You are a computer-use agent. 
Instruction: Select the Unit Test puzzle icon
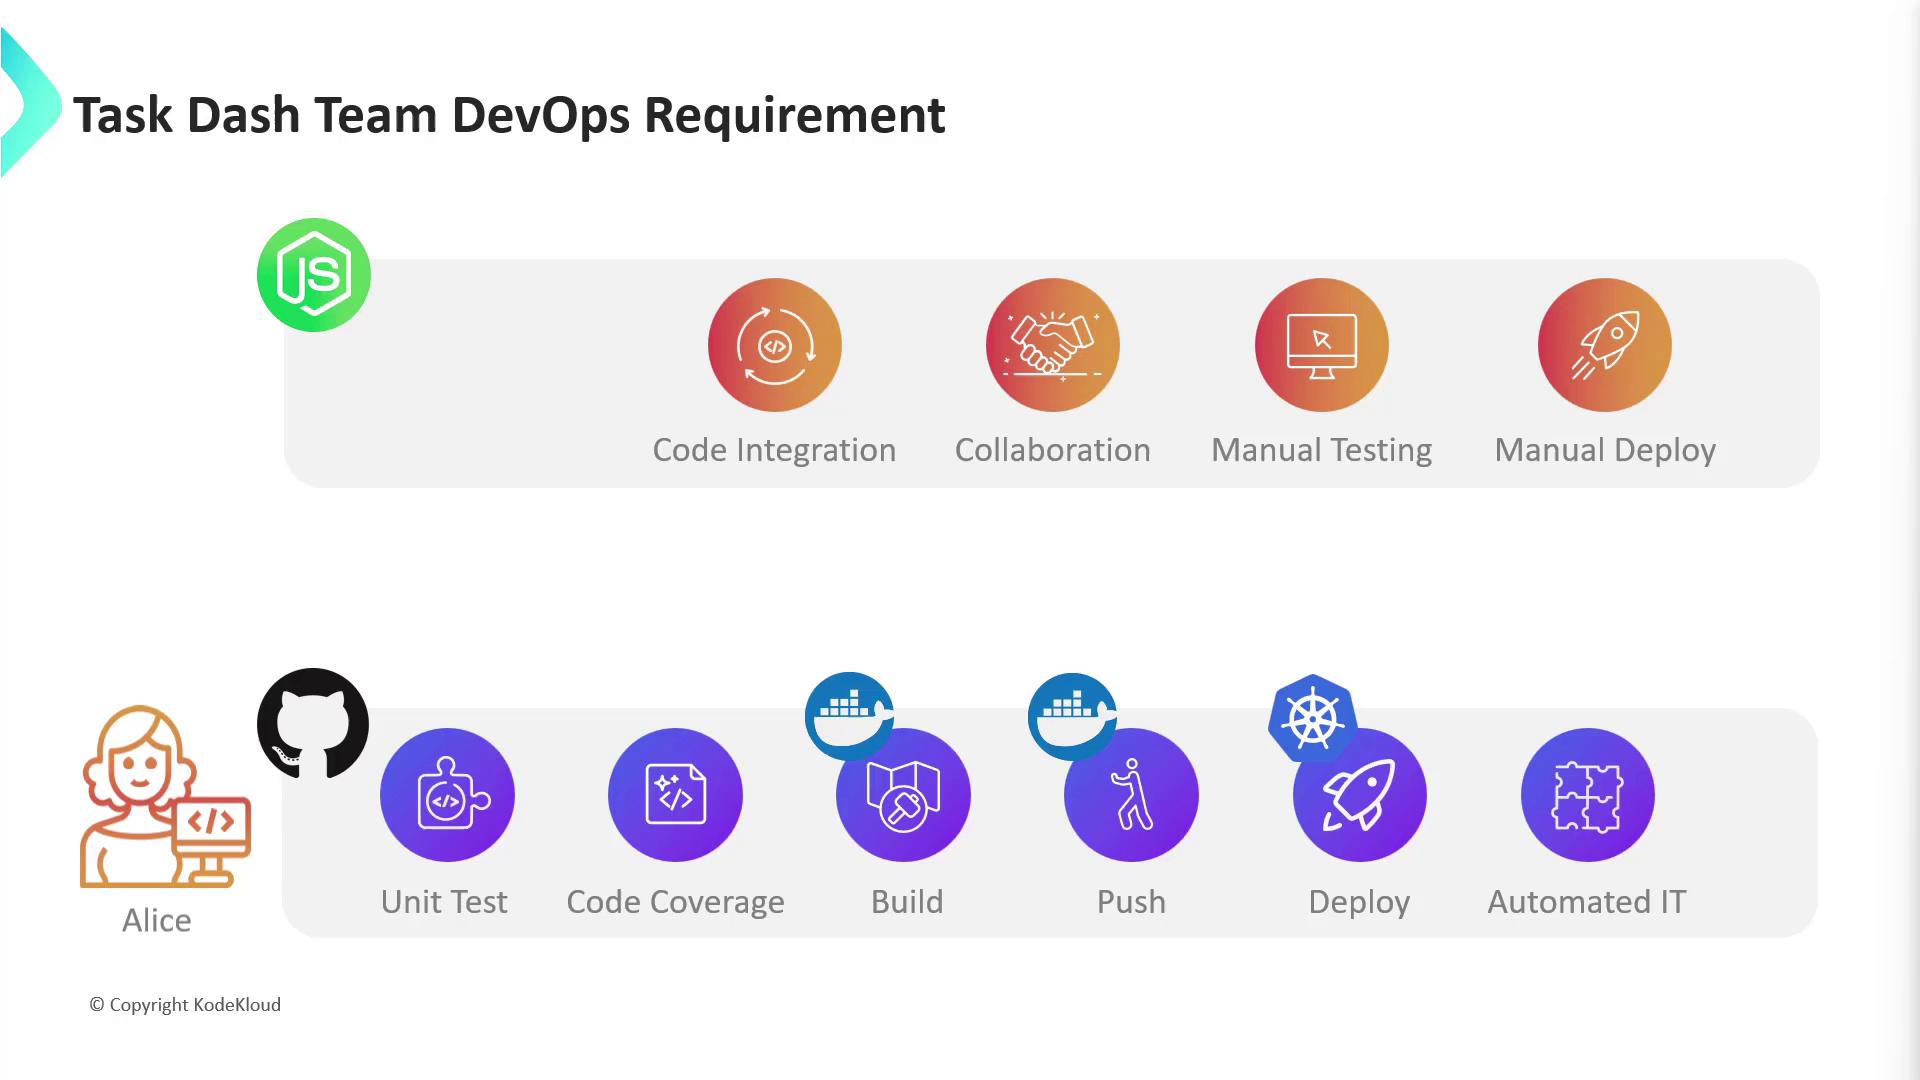click(447, 795)
